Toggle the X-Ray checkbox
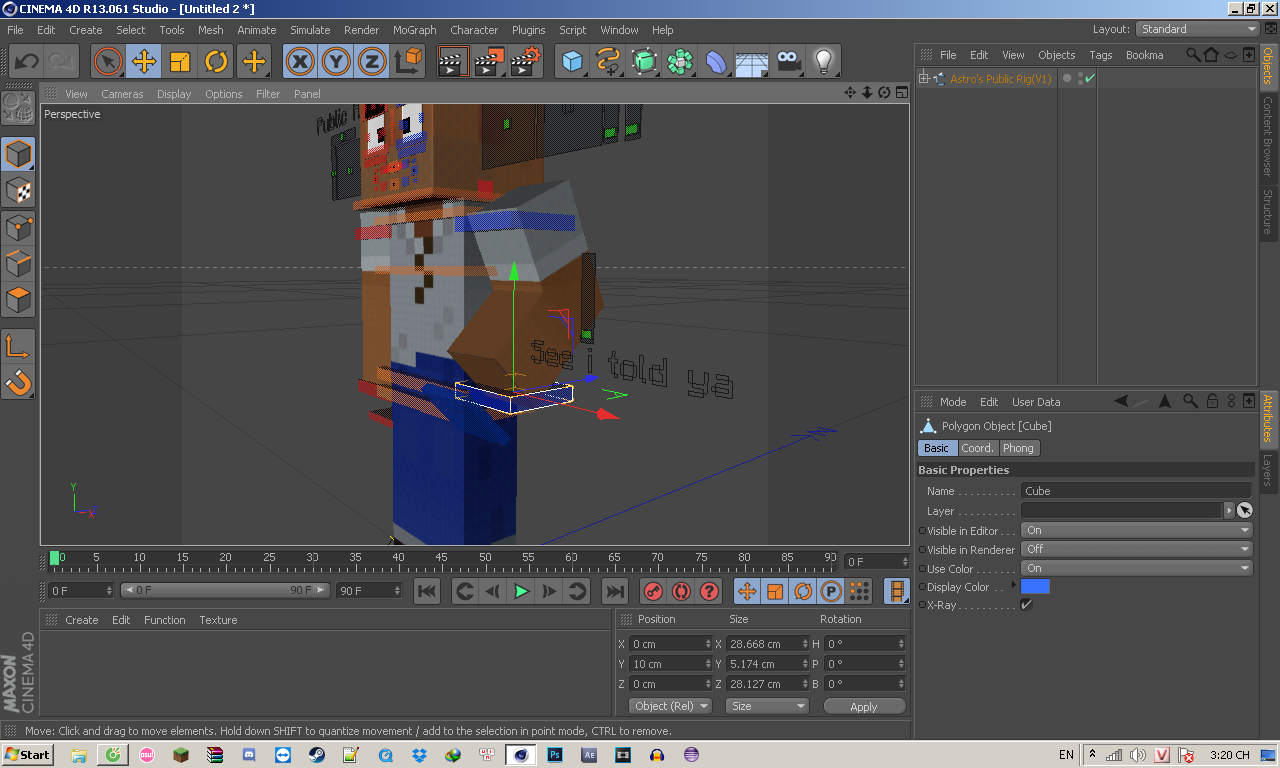Image resolution: width=1280 pixels, height=768 pixels. click(1026, 605)
